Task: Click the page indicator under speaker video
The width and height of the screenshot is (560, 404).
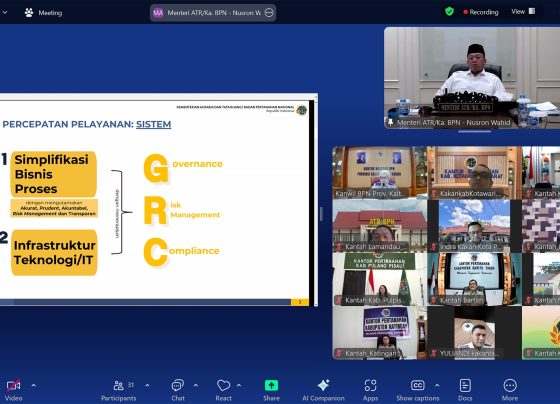Action: point(475,131)
